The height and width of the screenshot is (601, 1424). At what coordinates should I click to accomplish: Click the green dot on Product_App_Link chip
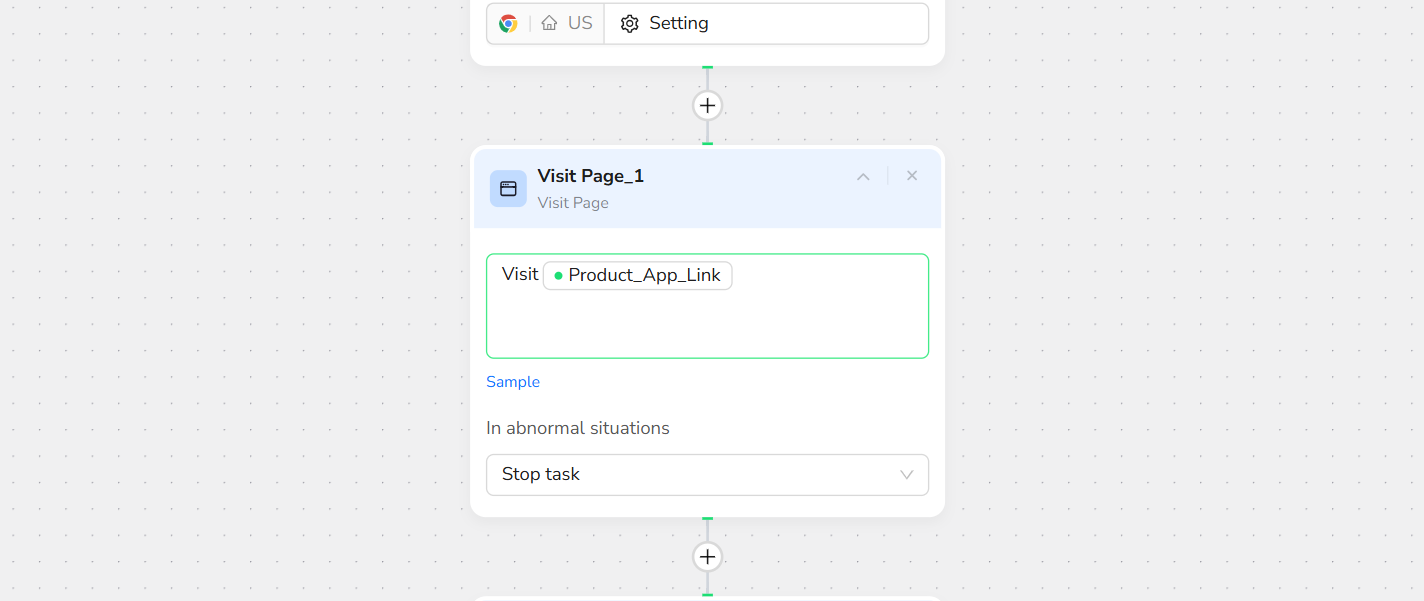point(558,276)
